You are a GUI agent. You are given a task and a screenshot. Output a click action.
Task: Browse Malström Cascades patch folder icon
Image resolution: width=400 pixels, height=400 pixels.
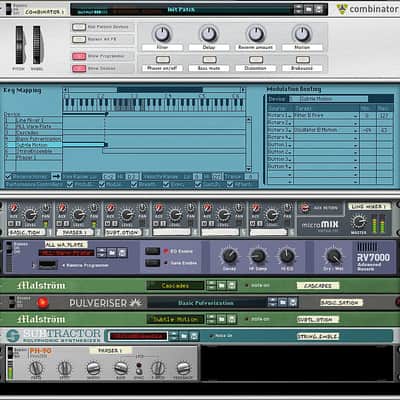[x=221, y=285]
